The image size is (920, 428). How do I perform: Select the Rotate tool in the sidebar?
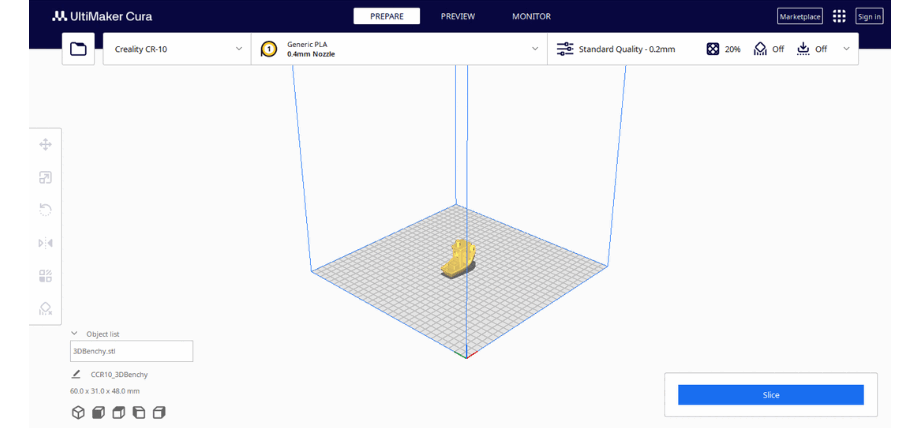tap(45, 210)
